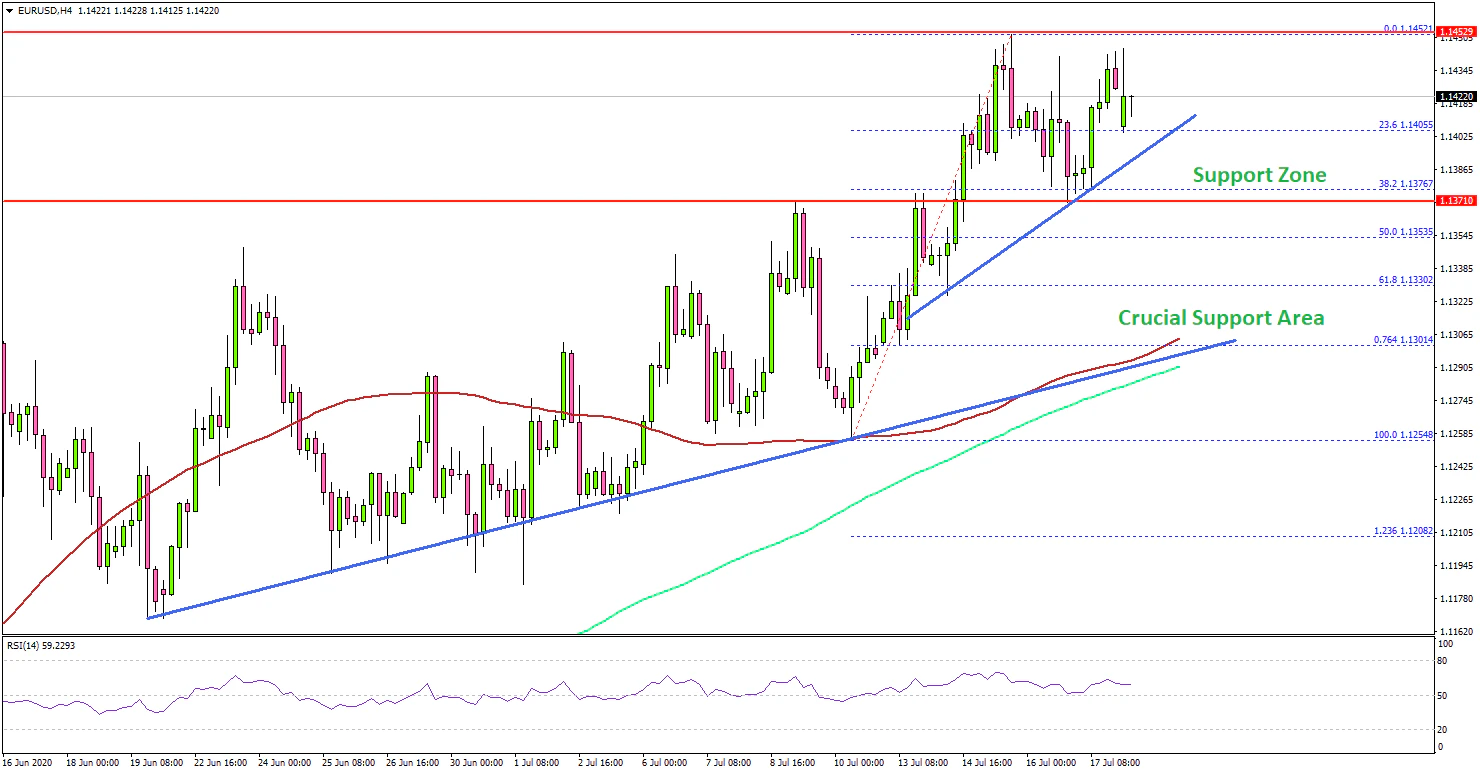Select the "Support Zone" text label
This screenshot has width=1480, height=774.
tap(1259, 175)
